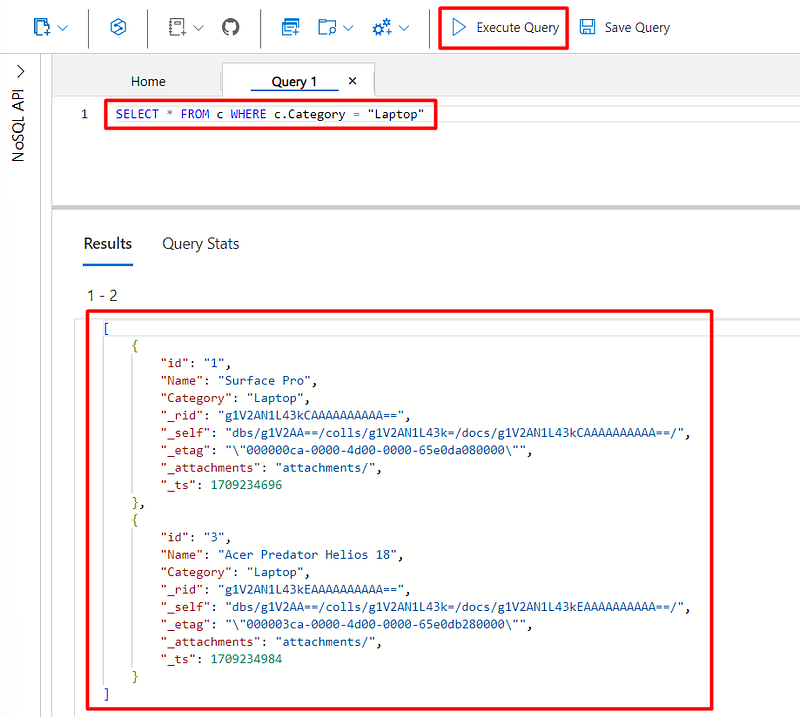
Task: Click the _rid value g1V2AN1L43kEAAAAAAAAAA==
Action: pos(311,589)
